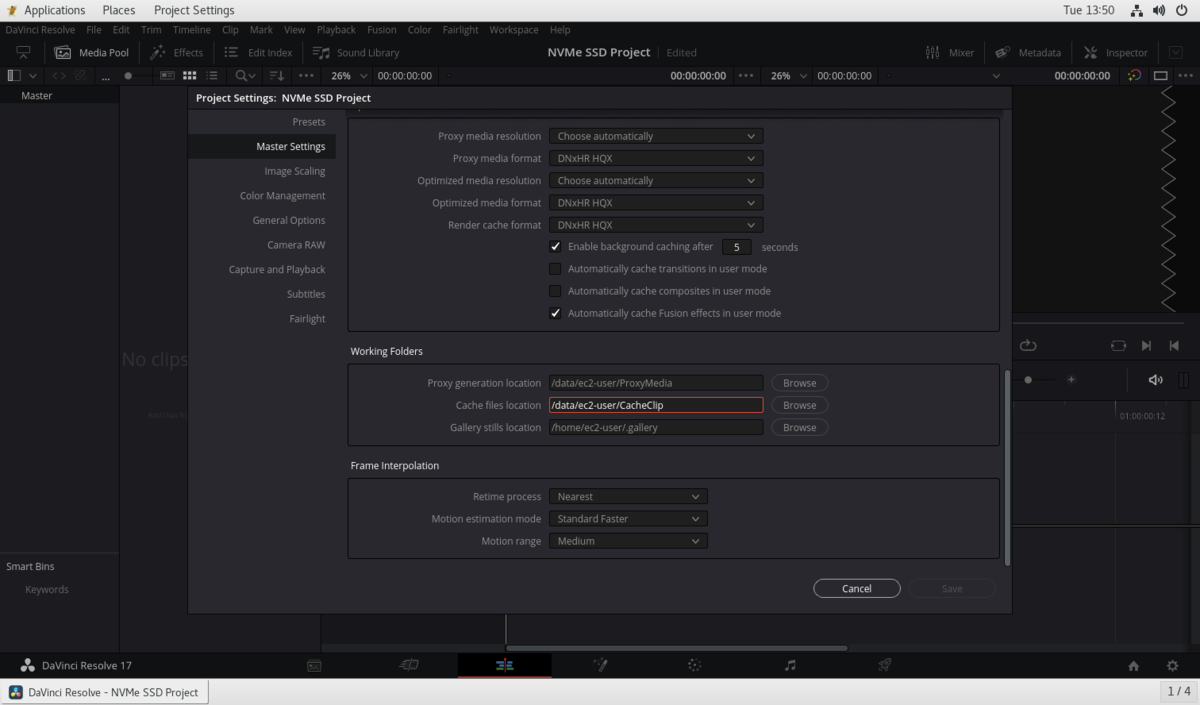This screenshot has height=705, width=1200.
Task: Open Retime process dropdown
Action: coord(628,496)
